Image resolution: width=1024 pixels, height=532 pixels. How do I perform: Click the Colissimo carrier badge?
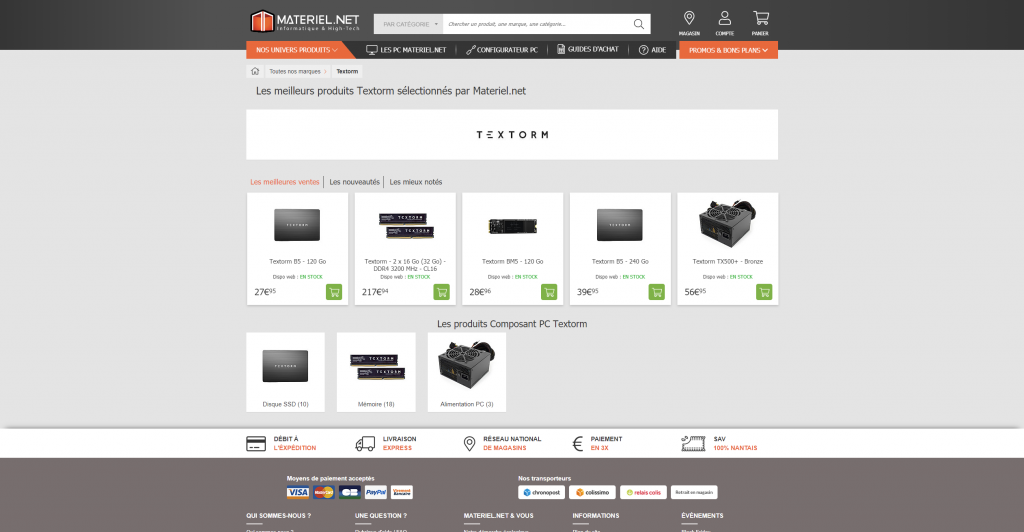coord(592,492)
